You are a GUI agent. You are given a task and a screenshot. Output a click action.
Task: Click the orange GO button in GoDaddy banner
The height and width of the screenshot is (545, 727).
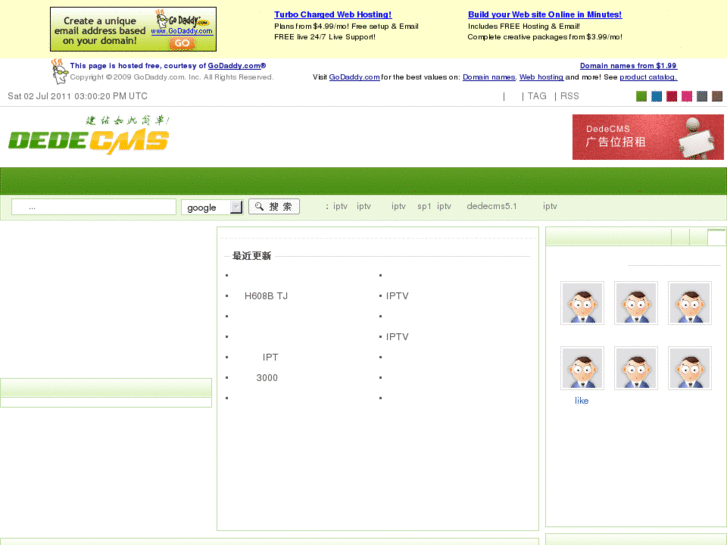click(182, 43)
